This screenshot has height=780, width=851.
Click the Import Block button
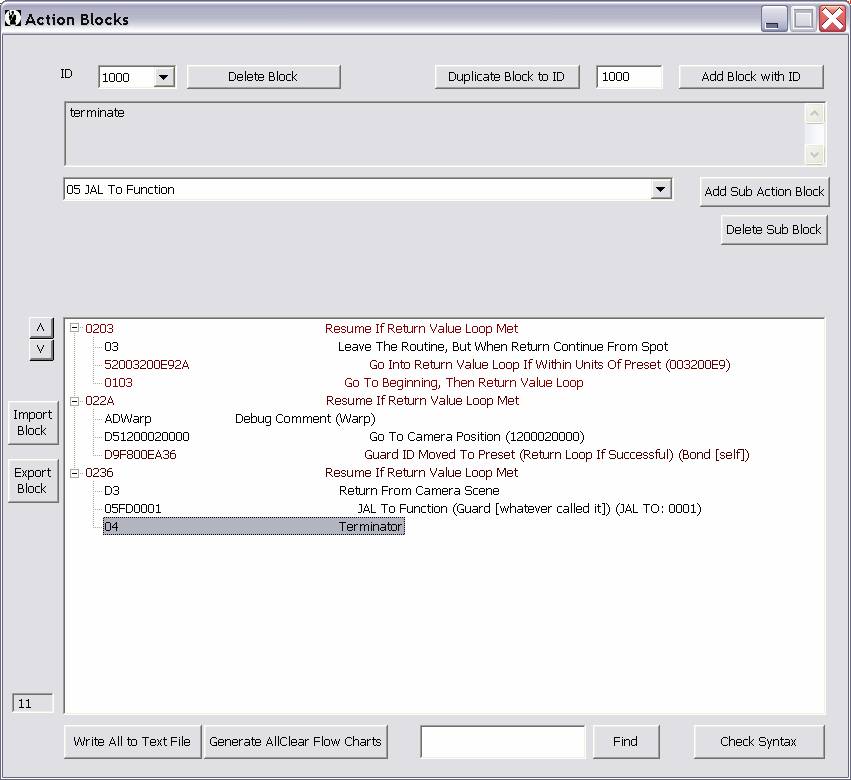click(x=33, y=422)
